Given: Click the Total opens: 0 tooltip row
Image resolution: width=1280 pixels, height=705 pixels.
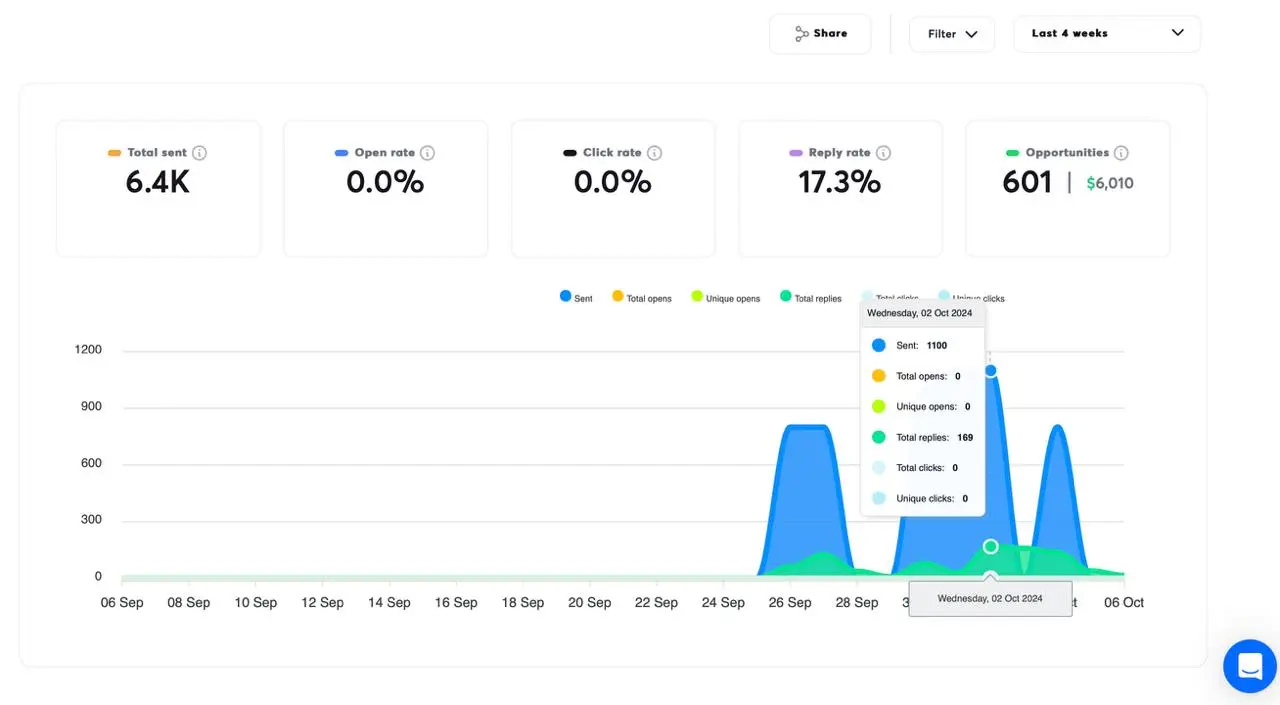Looking at the screenshot, I should pyautogui.click(x=922, y=376).
